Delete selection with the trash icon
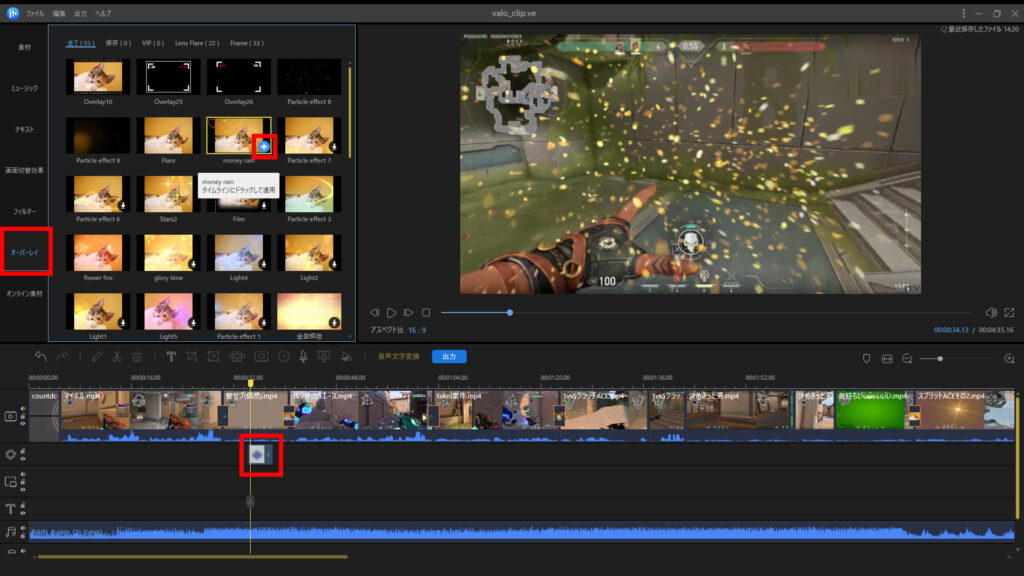The image size is (1024, 576). (x=137, y=357)
